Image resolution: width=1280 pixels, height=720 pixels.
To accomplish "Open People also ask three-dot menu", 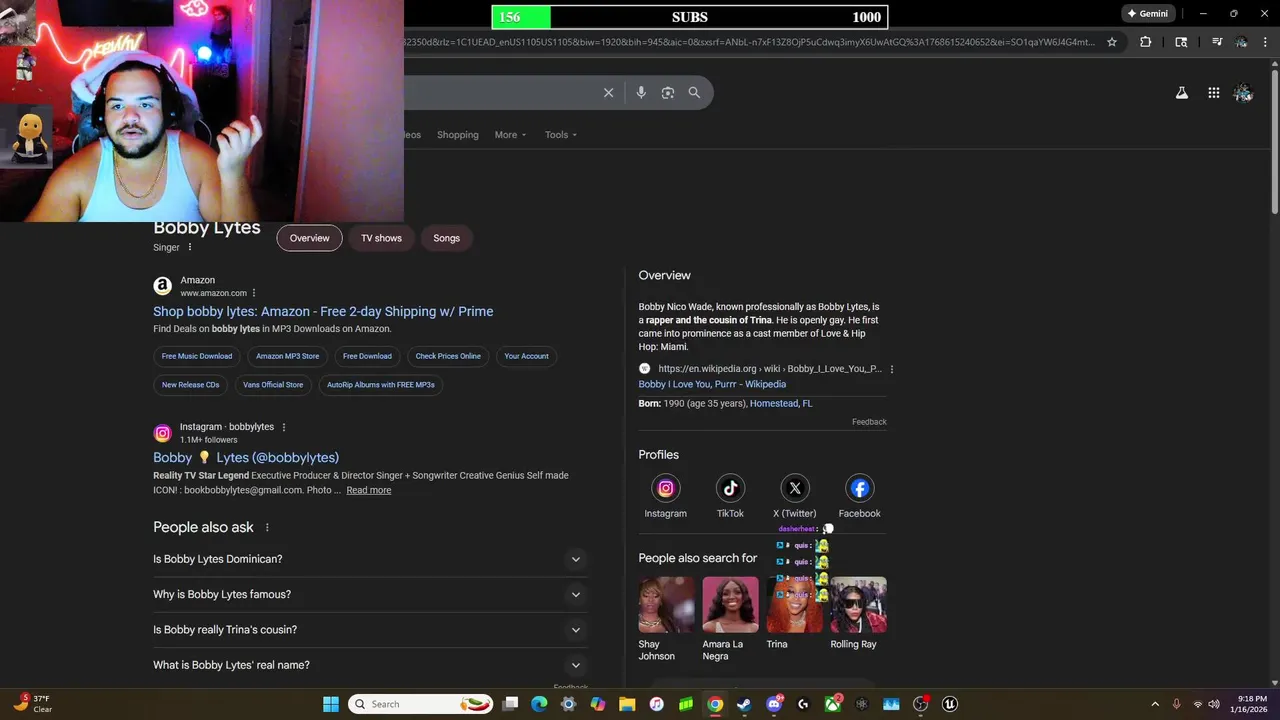I will 267,527.
